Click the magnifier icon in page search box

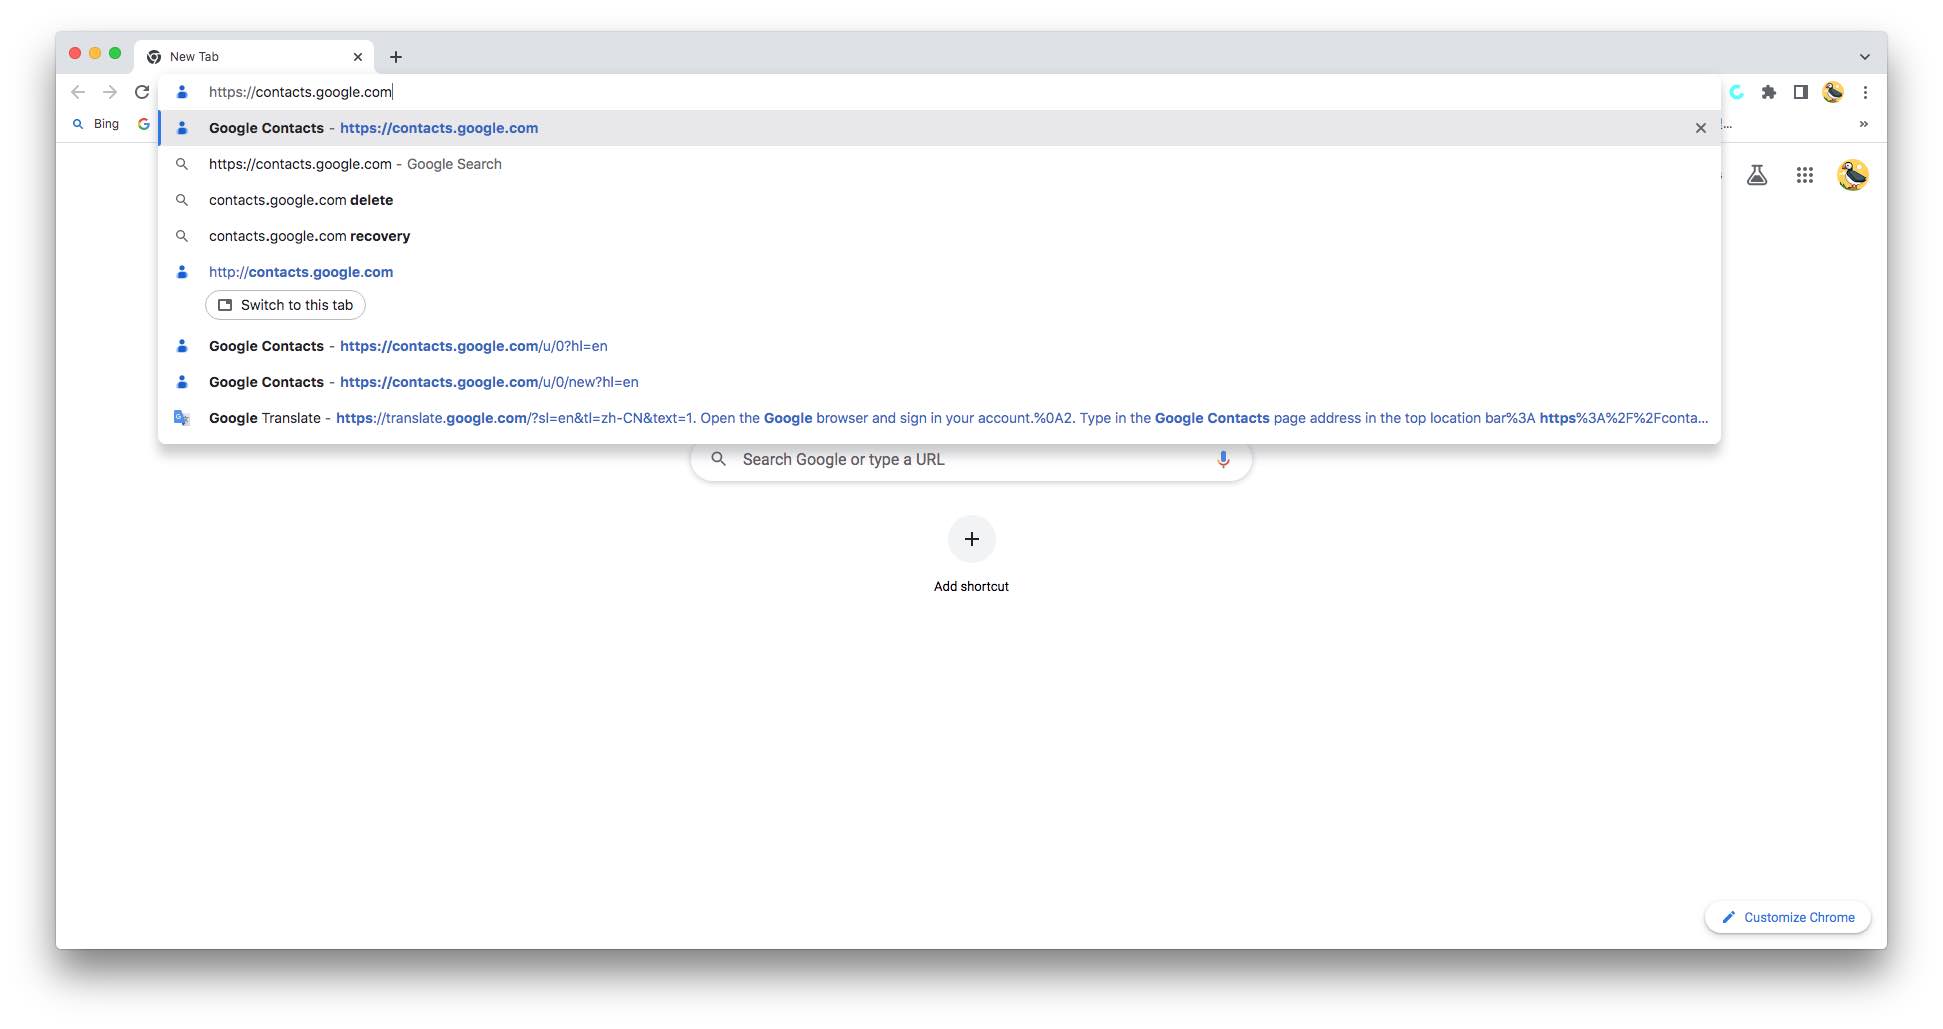tap(718, 459)
